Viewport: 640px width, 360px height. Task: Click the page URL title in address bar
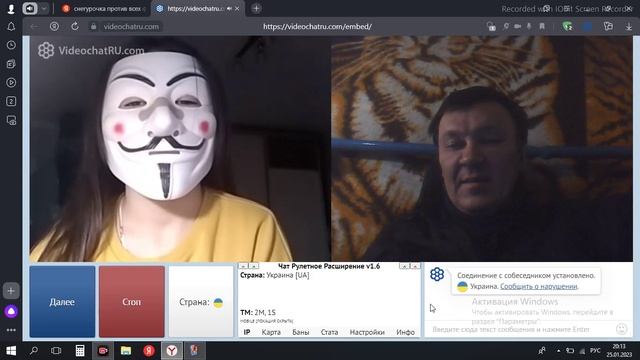pyautogui.click(x=317, y=27)
